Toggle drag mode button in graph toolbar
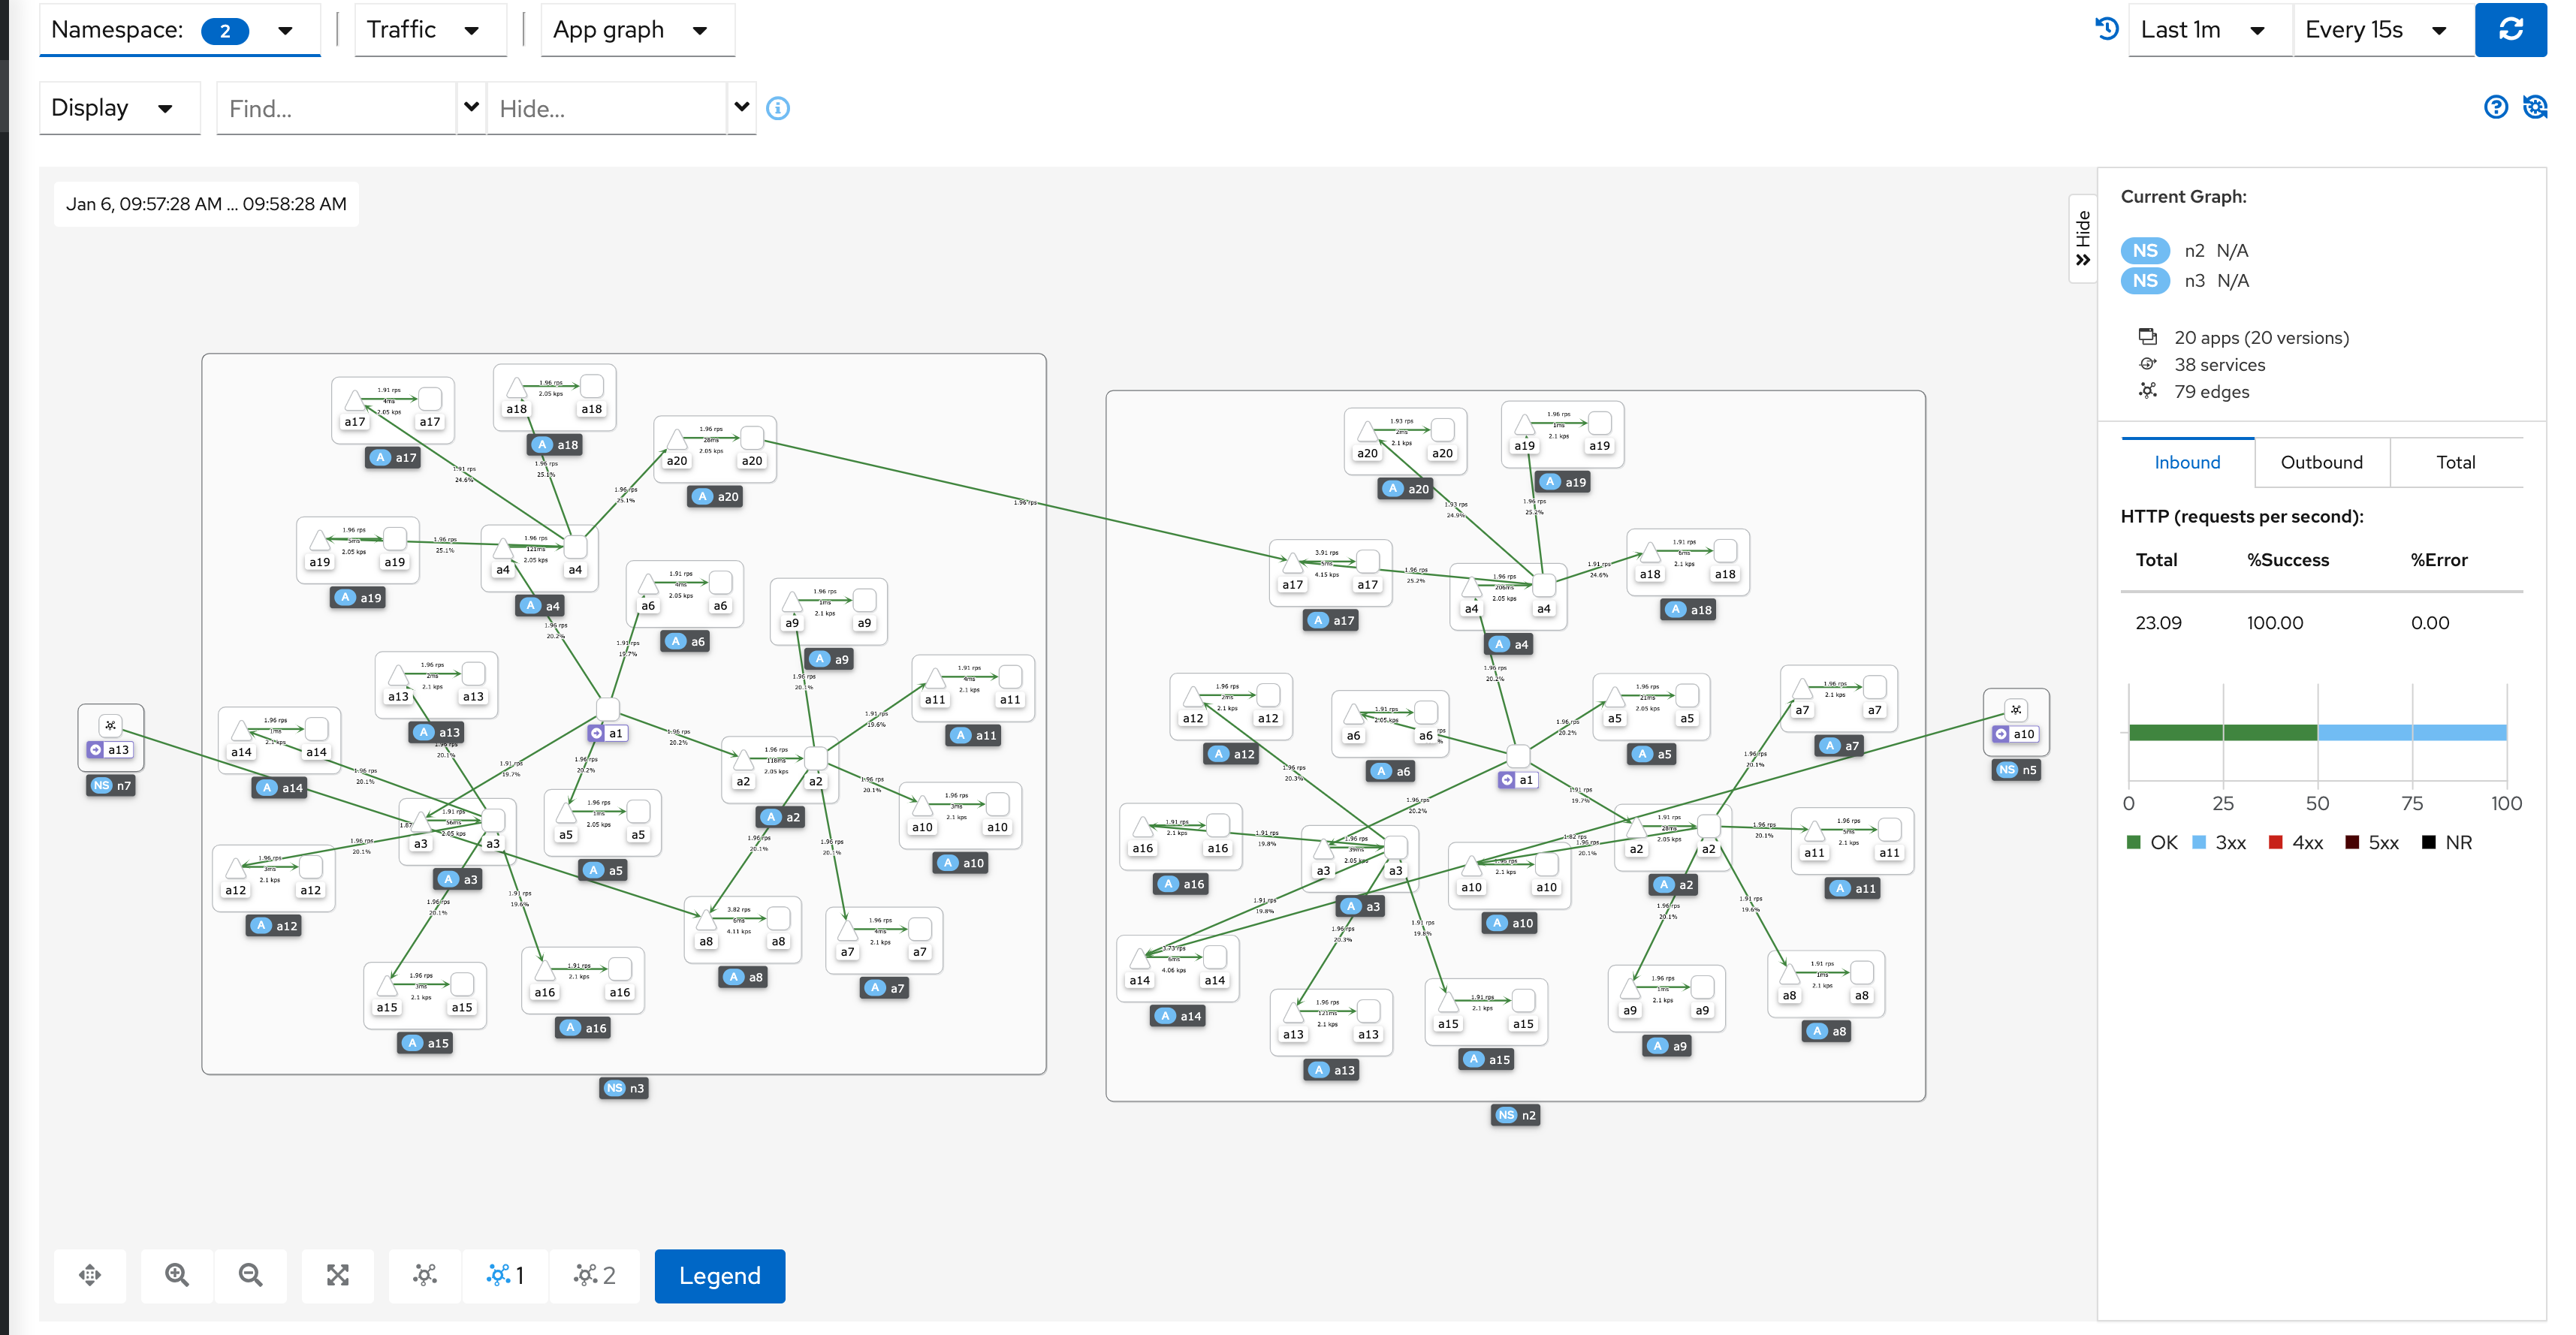The image size is (2576, 1335). point(90,1274)
